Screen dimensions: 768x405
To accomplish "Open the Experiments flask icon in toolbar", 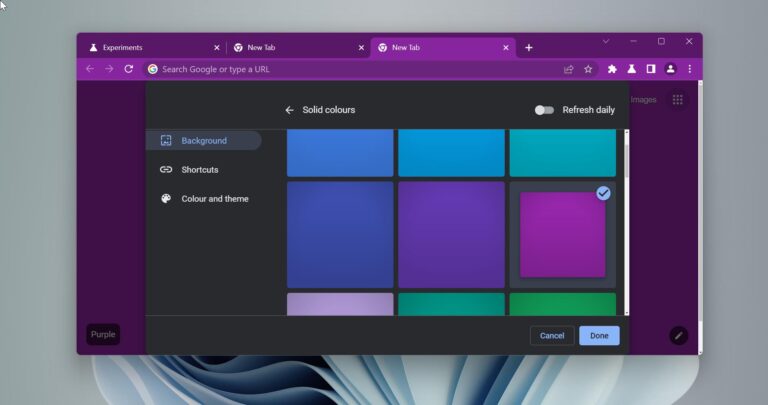I will pos(631,69).
